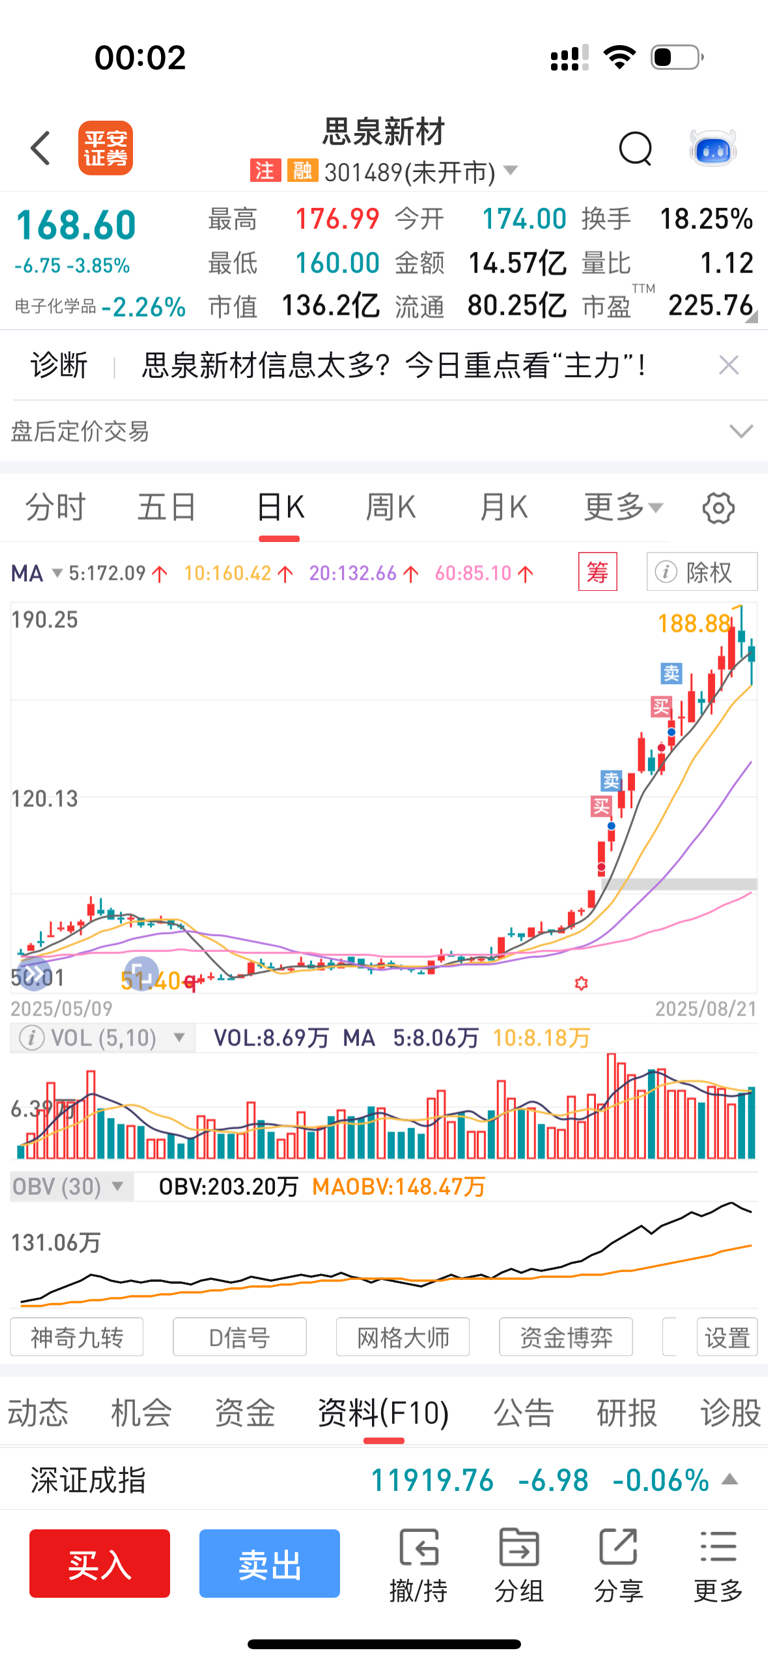Open the 公告 tab

(x=524, y=1413)
